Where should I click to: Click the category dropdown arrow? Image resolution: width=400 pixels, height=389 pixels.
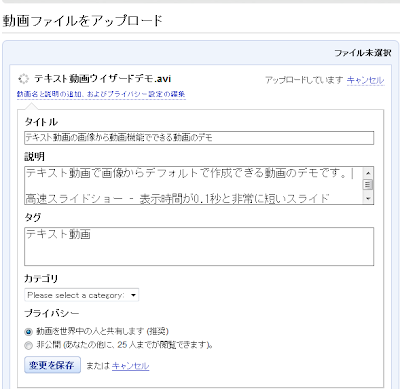coord(133,295)
